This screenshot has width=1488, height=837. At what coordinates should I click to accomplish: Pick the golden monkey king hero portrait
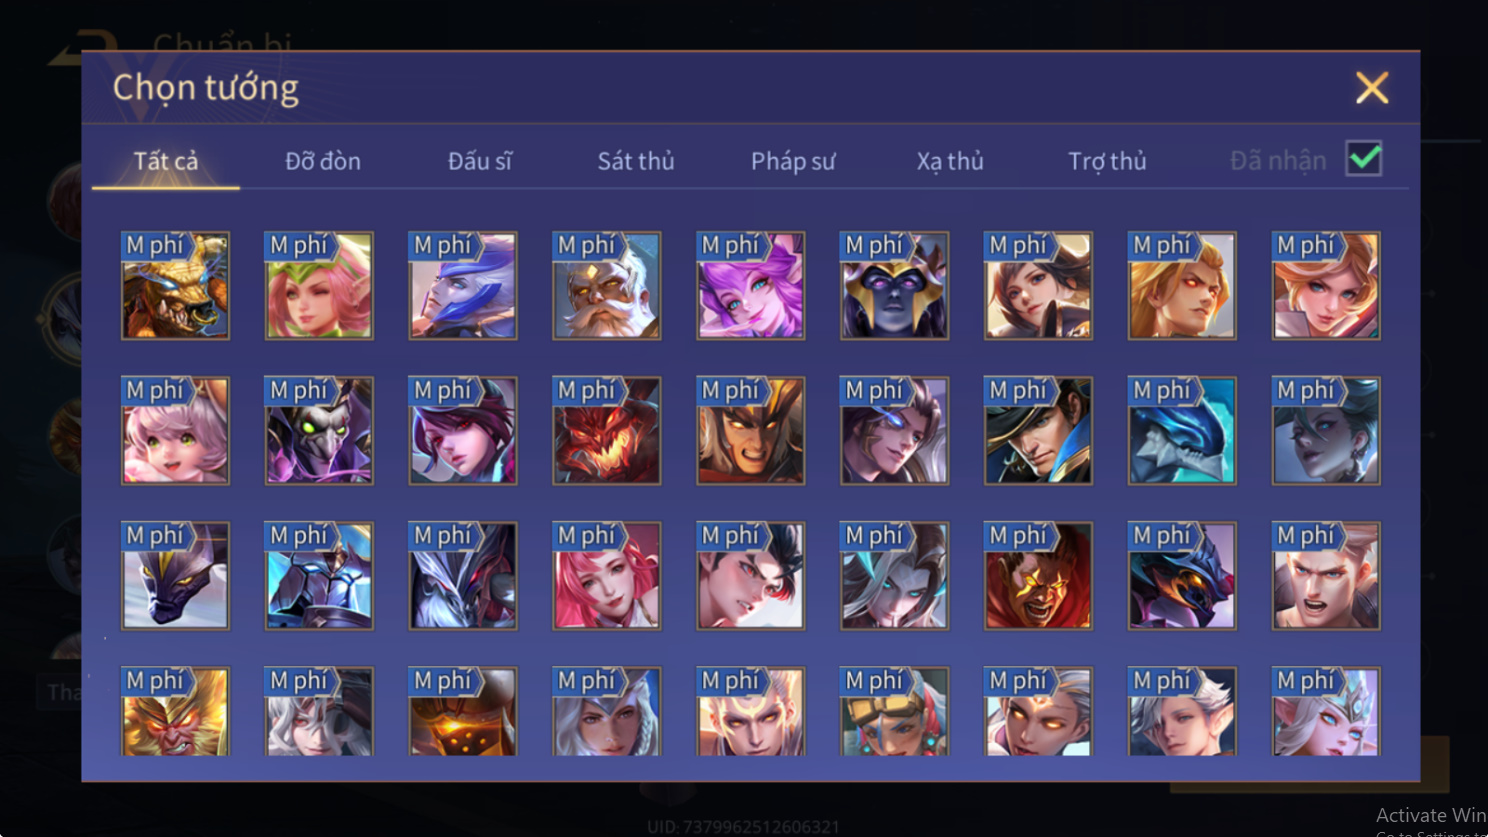[x=175, y=711]
